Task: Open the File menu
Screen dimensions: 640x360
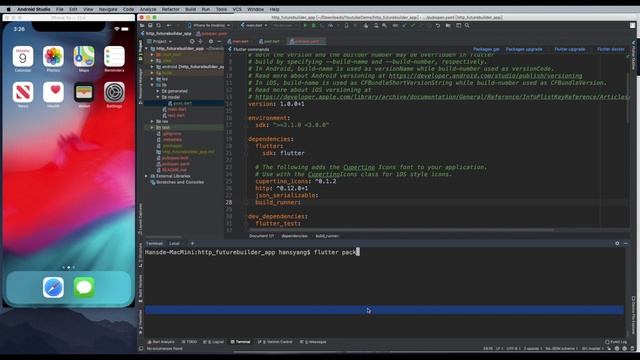Action: 60,9
